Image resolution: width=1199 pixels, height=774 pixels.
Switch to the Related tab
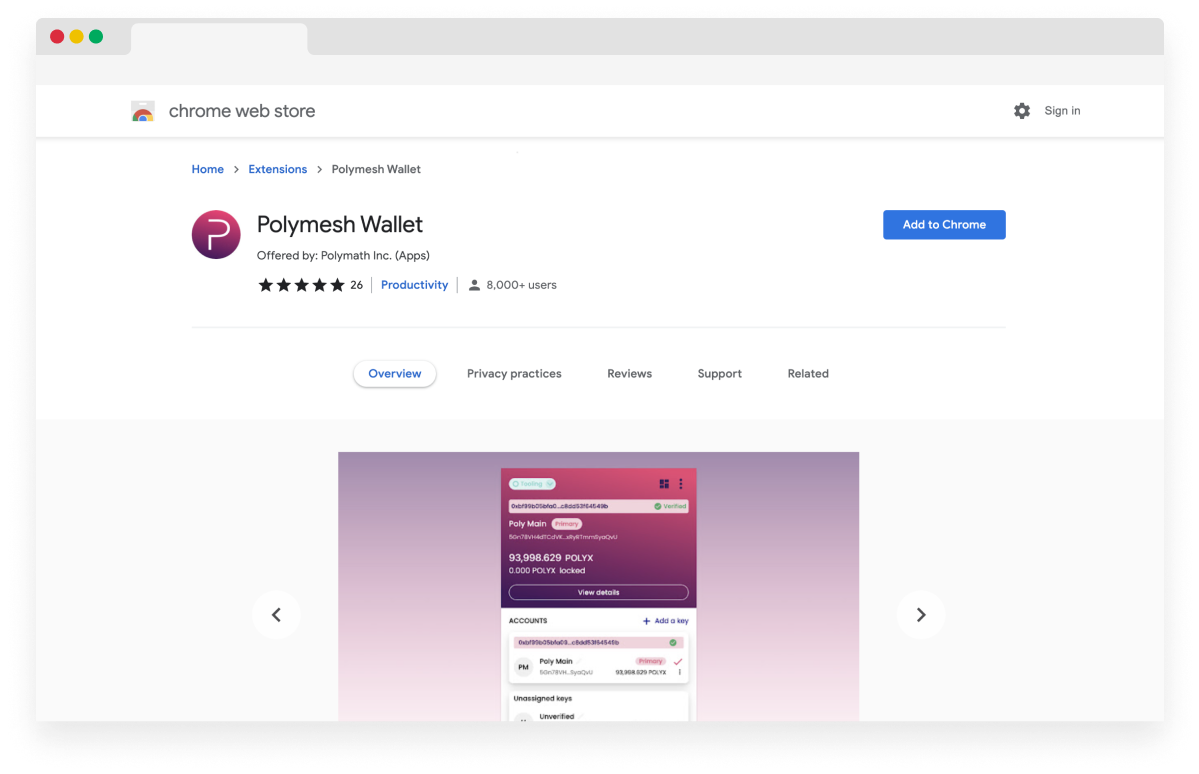pos(808,373)
